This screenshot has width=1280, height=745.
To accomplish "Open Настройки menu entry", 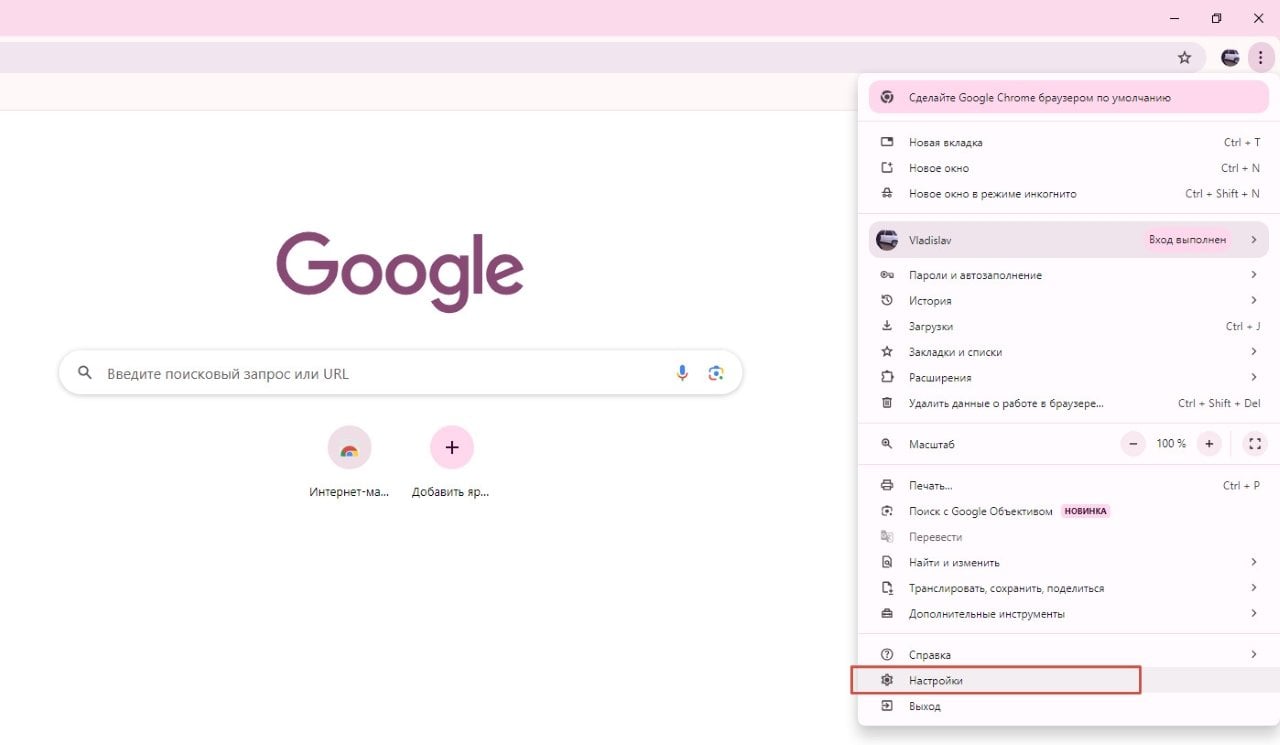I will [1069, 680].
